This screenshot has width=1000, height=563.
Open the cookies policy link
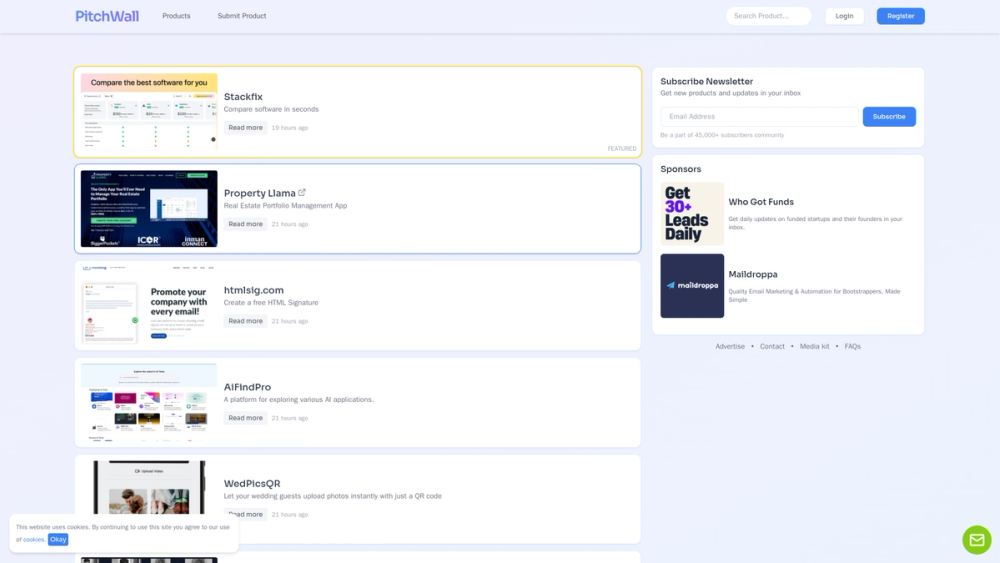(x=34, y=539)
